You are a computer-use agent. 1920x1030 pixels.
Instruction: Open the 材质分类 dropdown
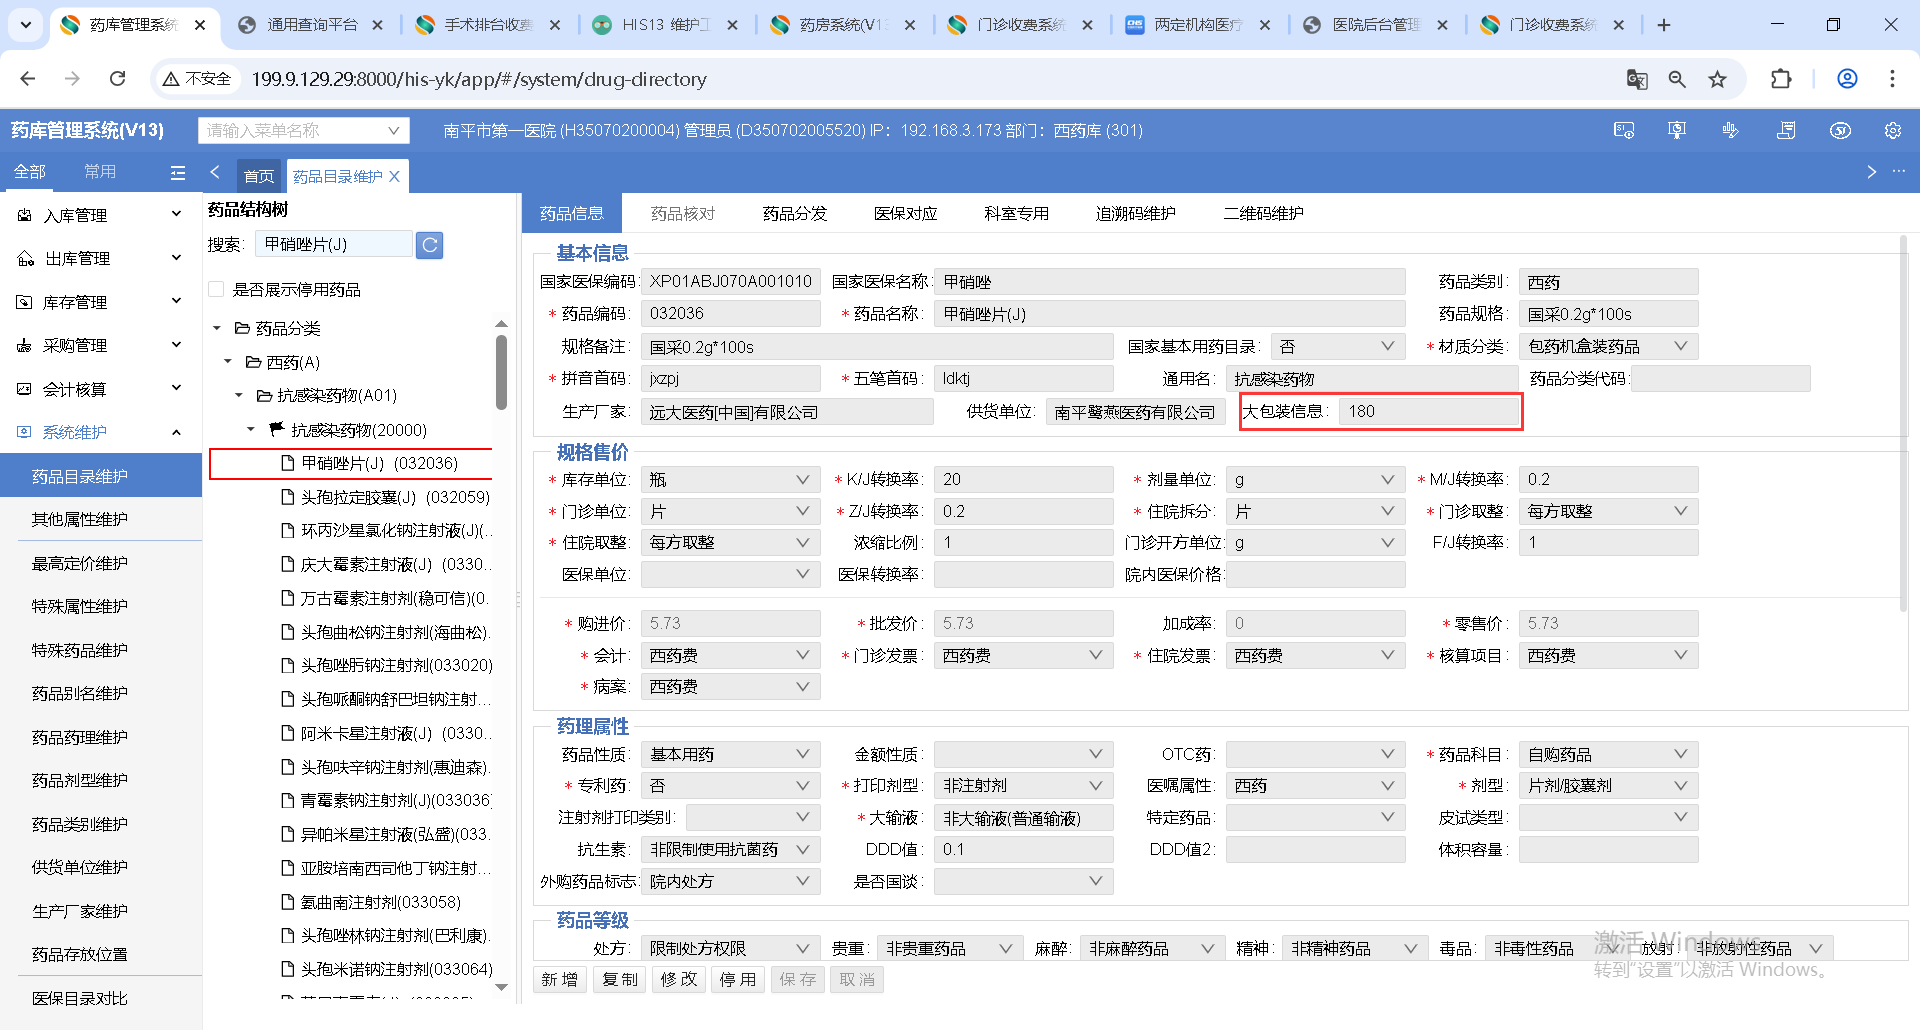[1608, 347]
